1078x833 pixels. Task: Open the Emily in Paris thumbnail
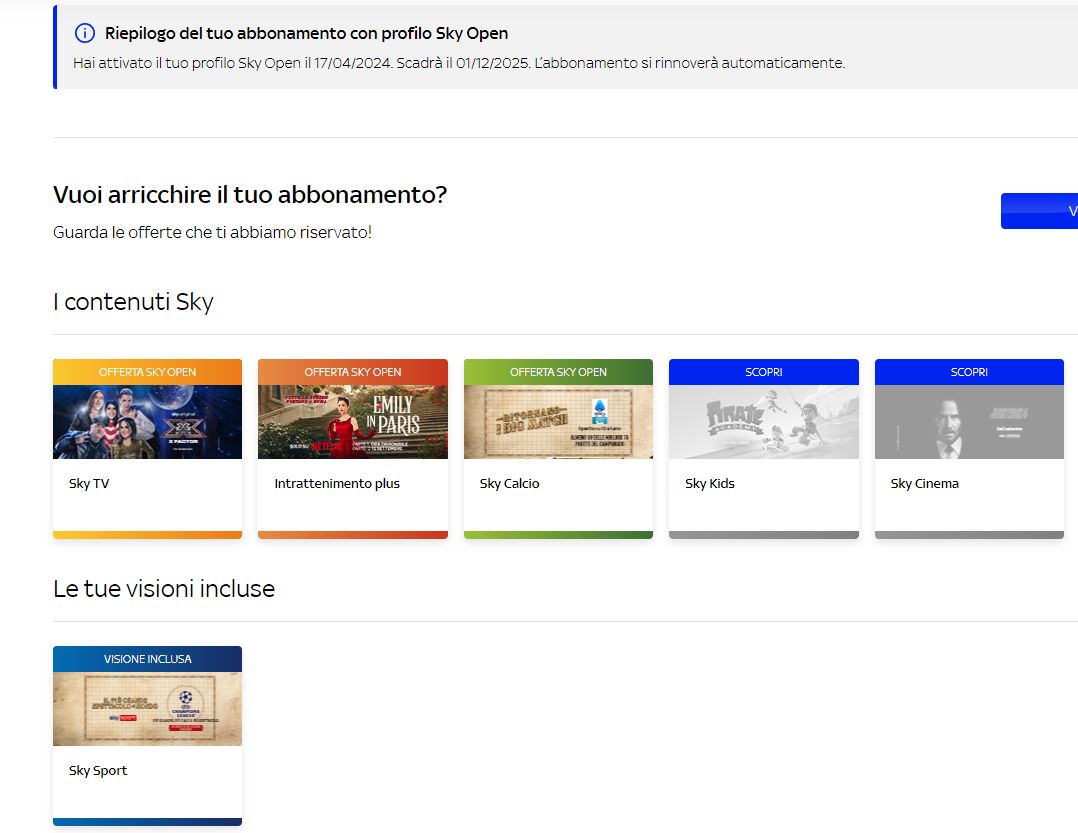[x=353, y=422]
